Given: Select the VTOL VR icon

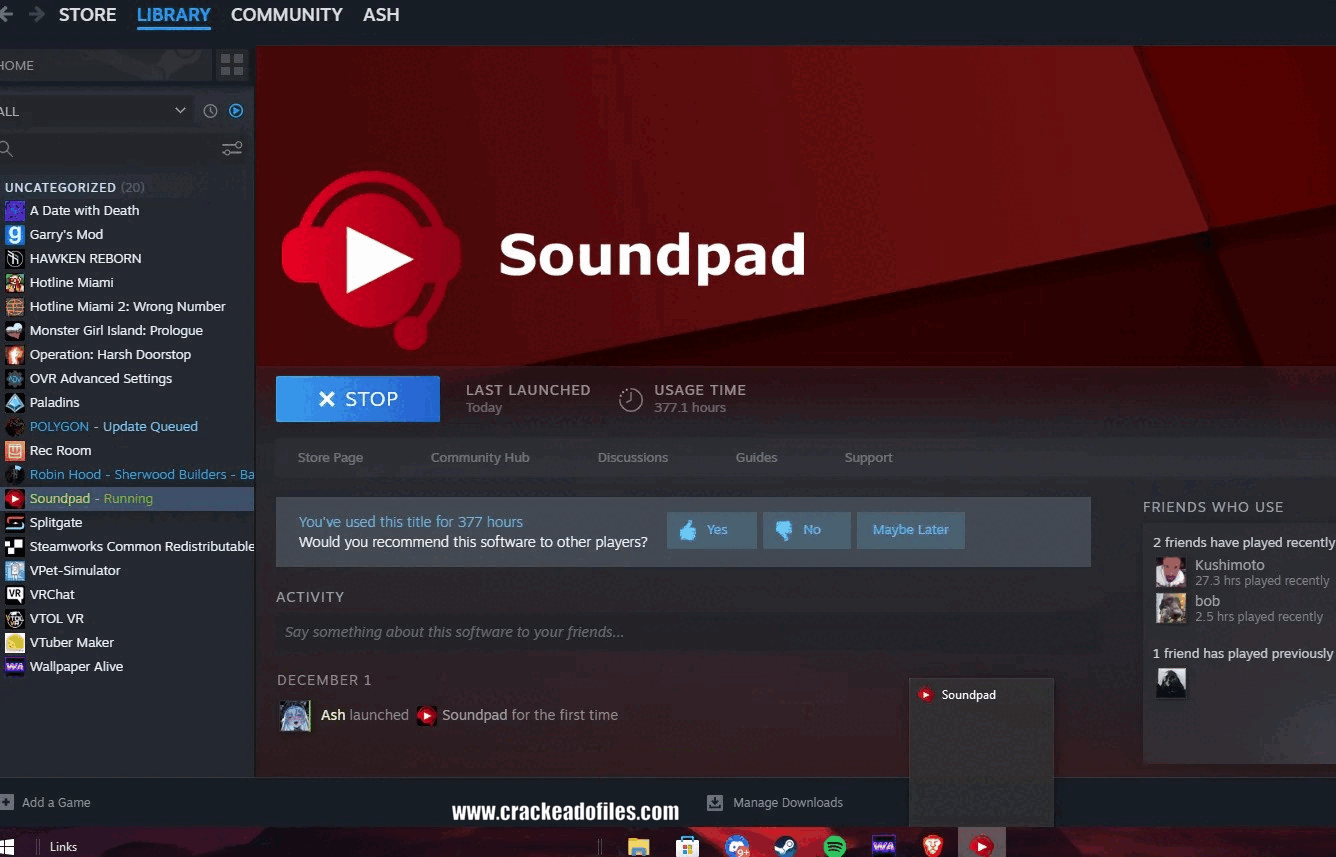Looking at the screenshot, I should coord(14,619).
